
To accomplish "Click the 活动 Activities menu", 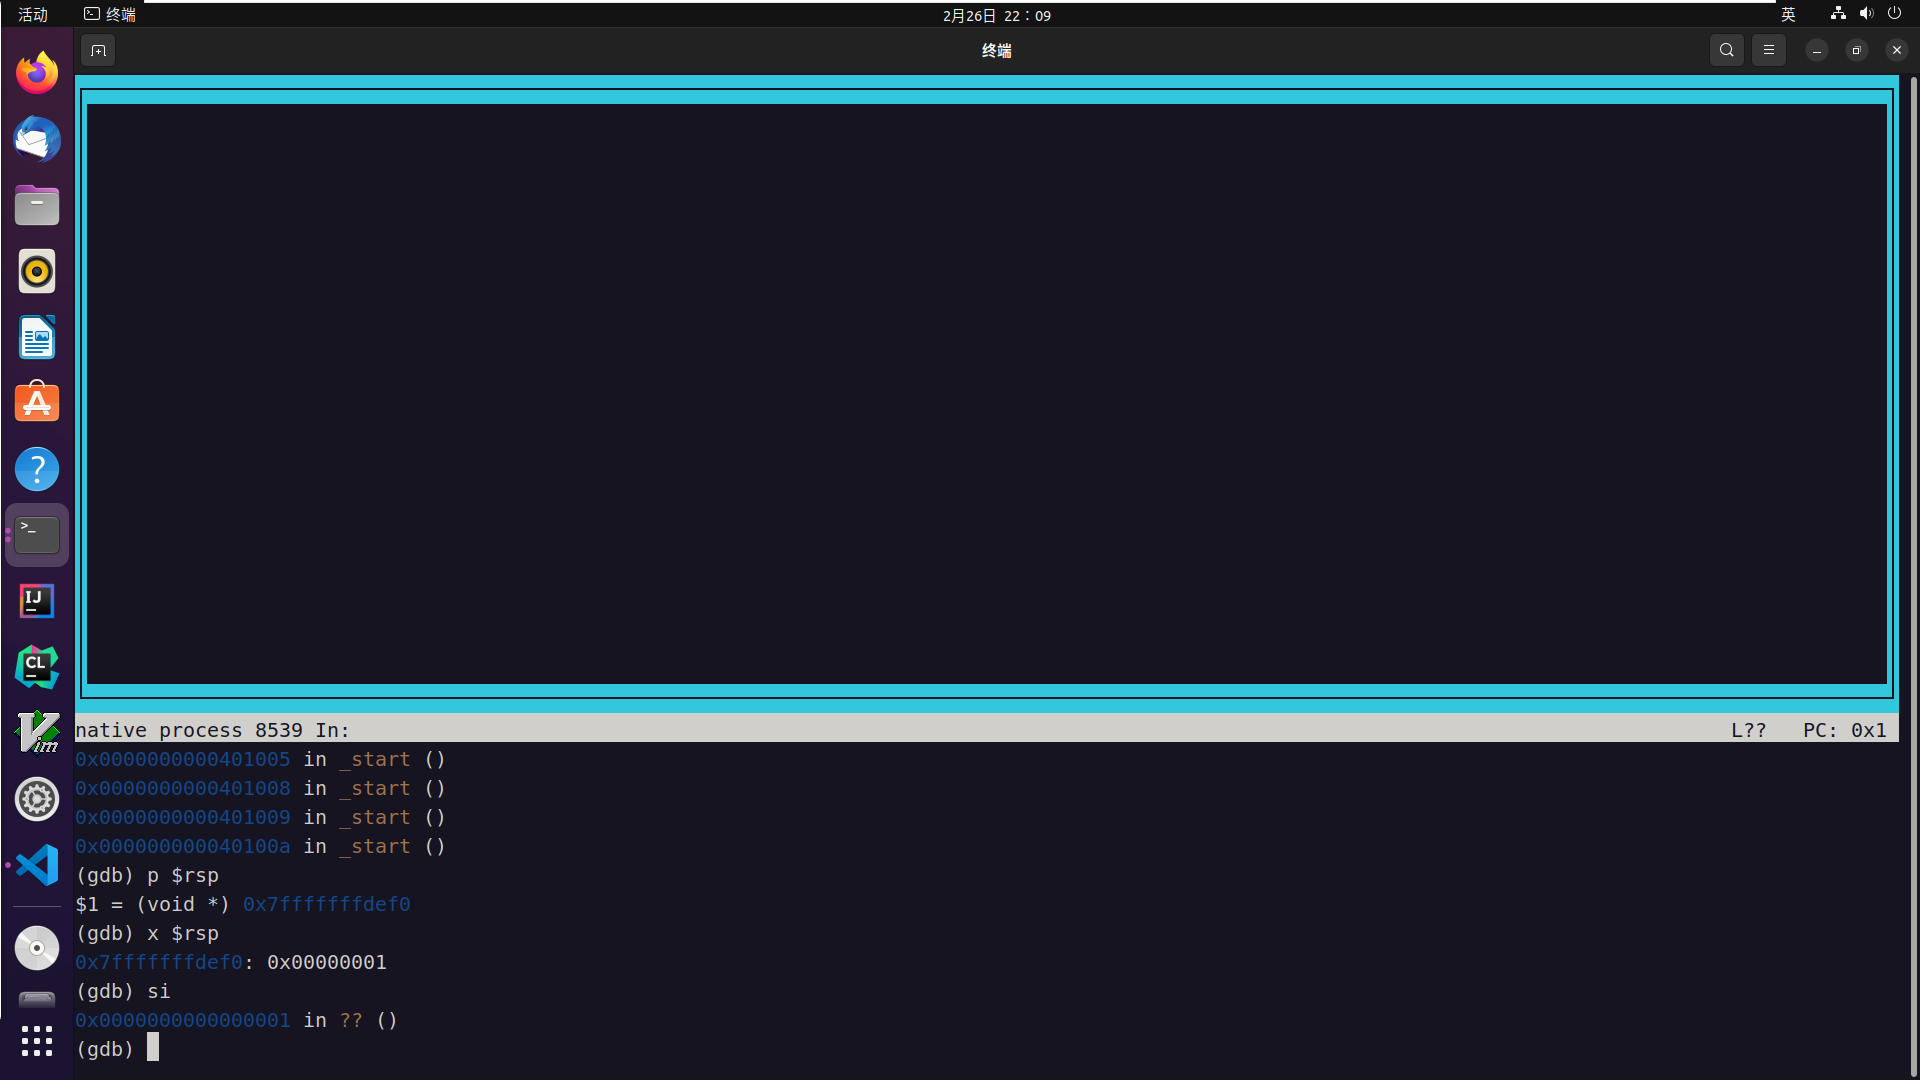I will [33, 15].
